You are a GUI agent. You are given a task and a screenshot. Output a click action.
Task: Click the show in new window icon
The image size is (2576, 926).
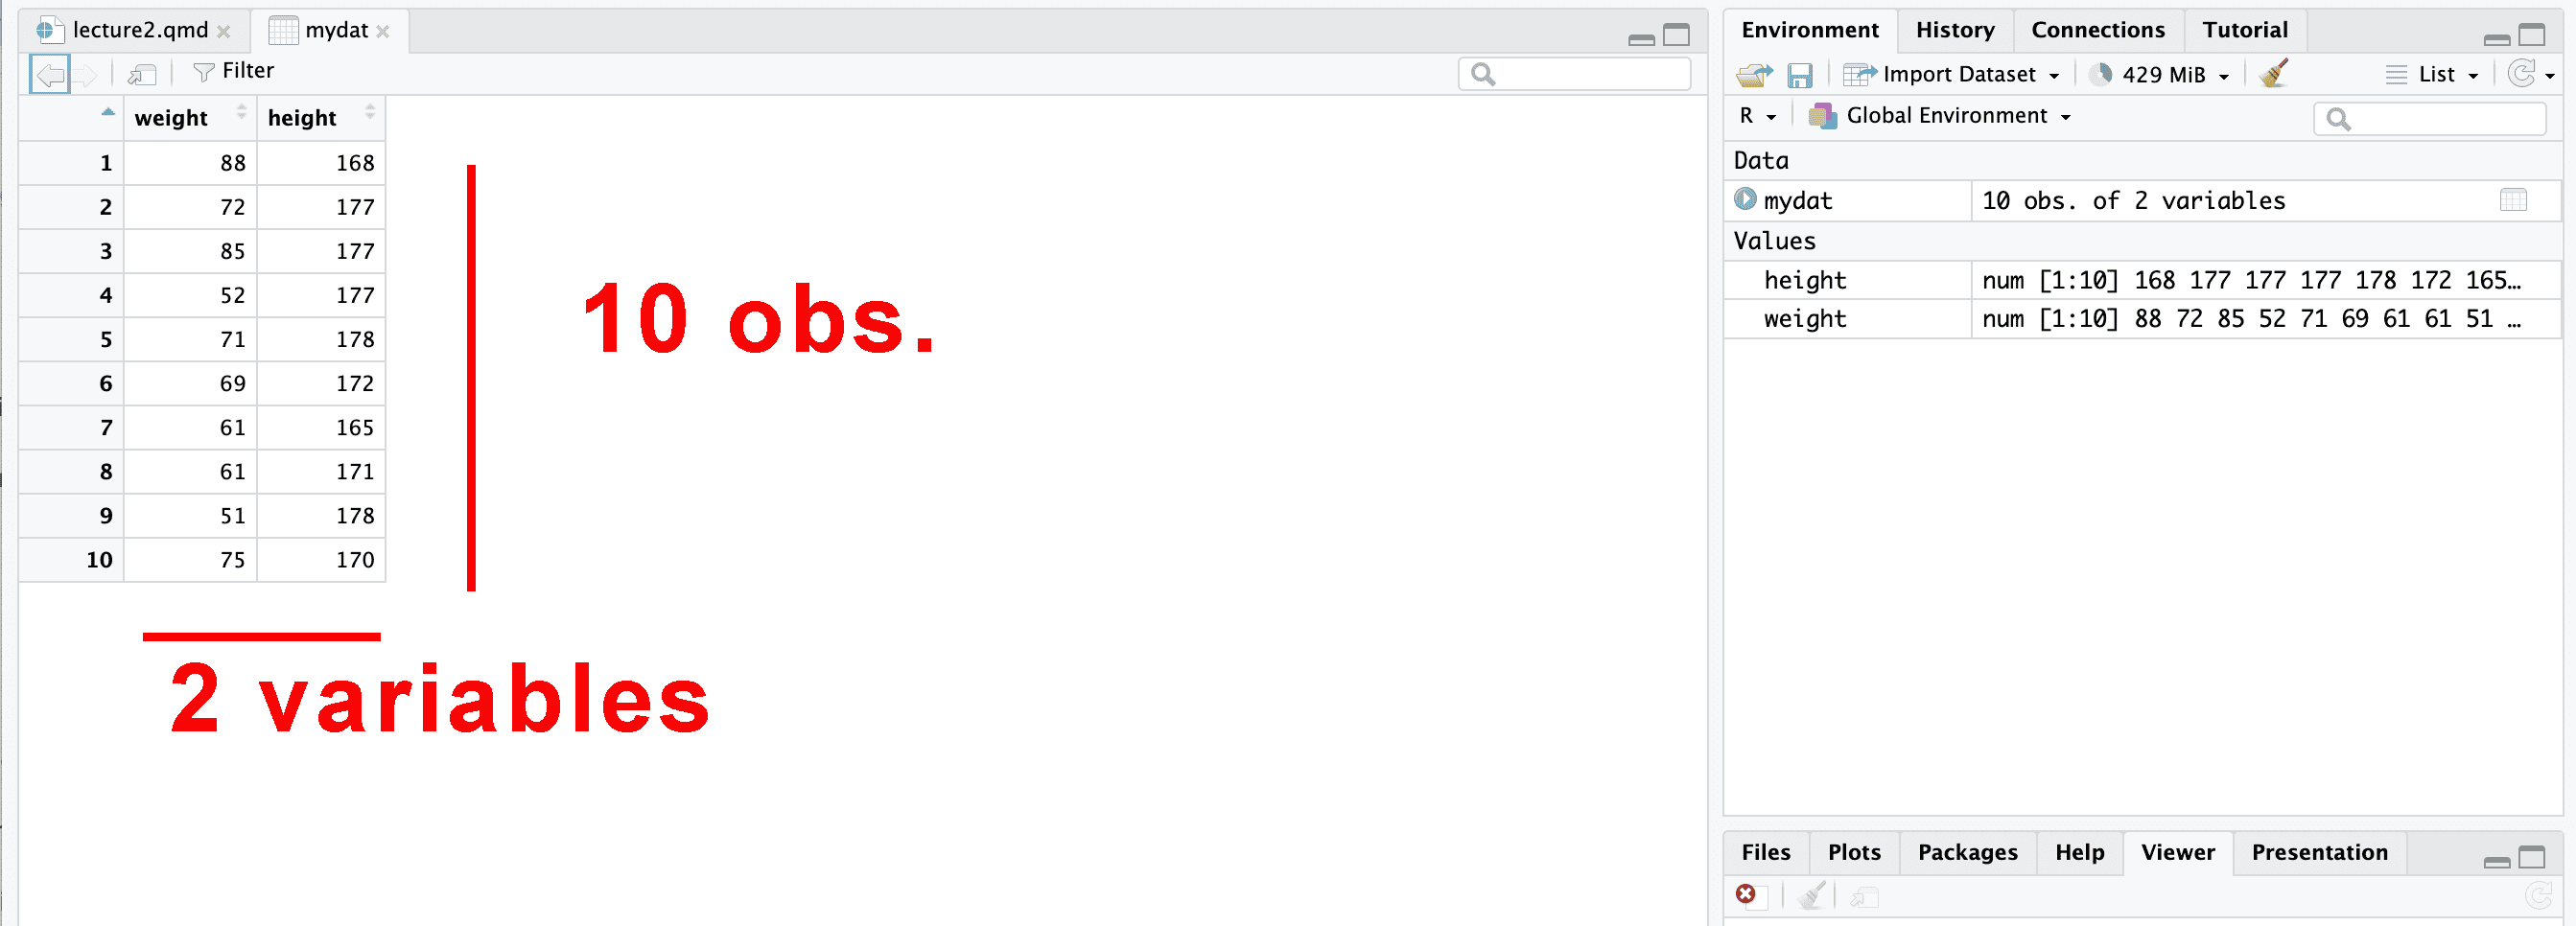142,74
